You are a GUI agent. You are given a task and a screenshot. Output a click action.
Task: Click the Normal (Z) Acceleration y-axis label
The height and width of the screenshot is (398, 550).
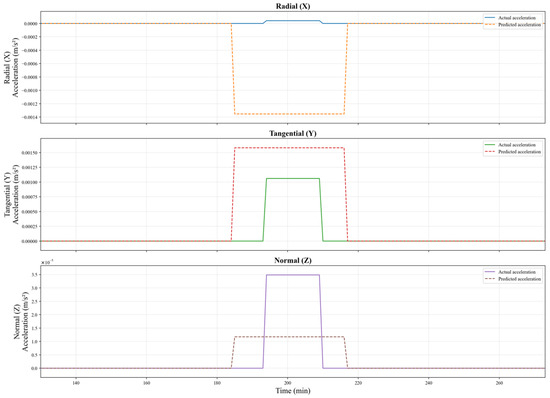tap(20, 321)
